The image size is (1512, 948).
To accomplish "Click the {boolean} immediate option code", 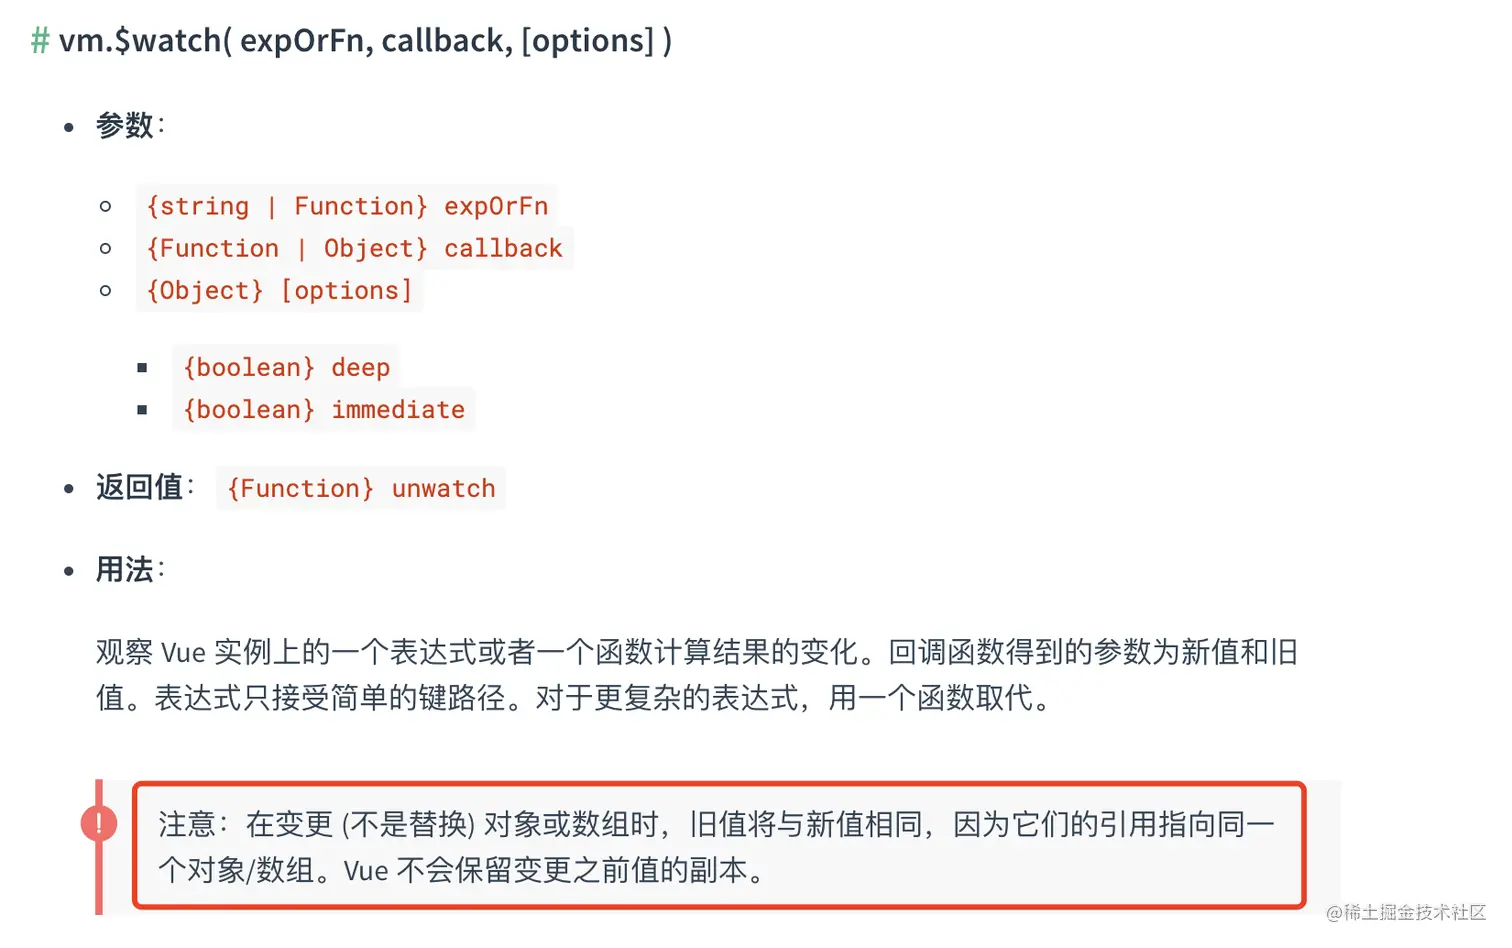I will pyautogui.click(x=324, y=410).
